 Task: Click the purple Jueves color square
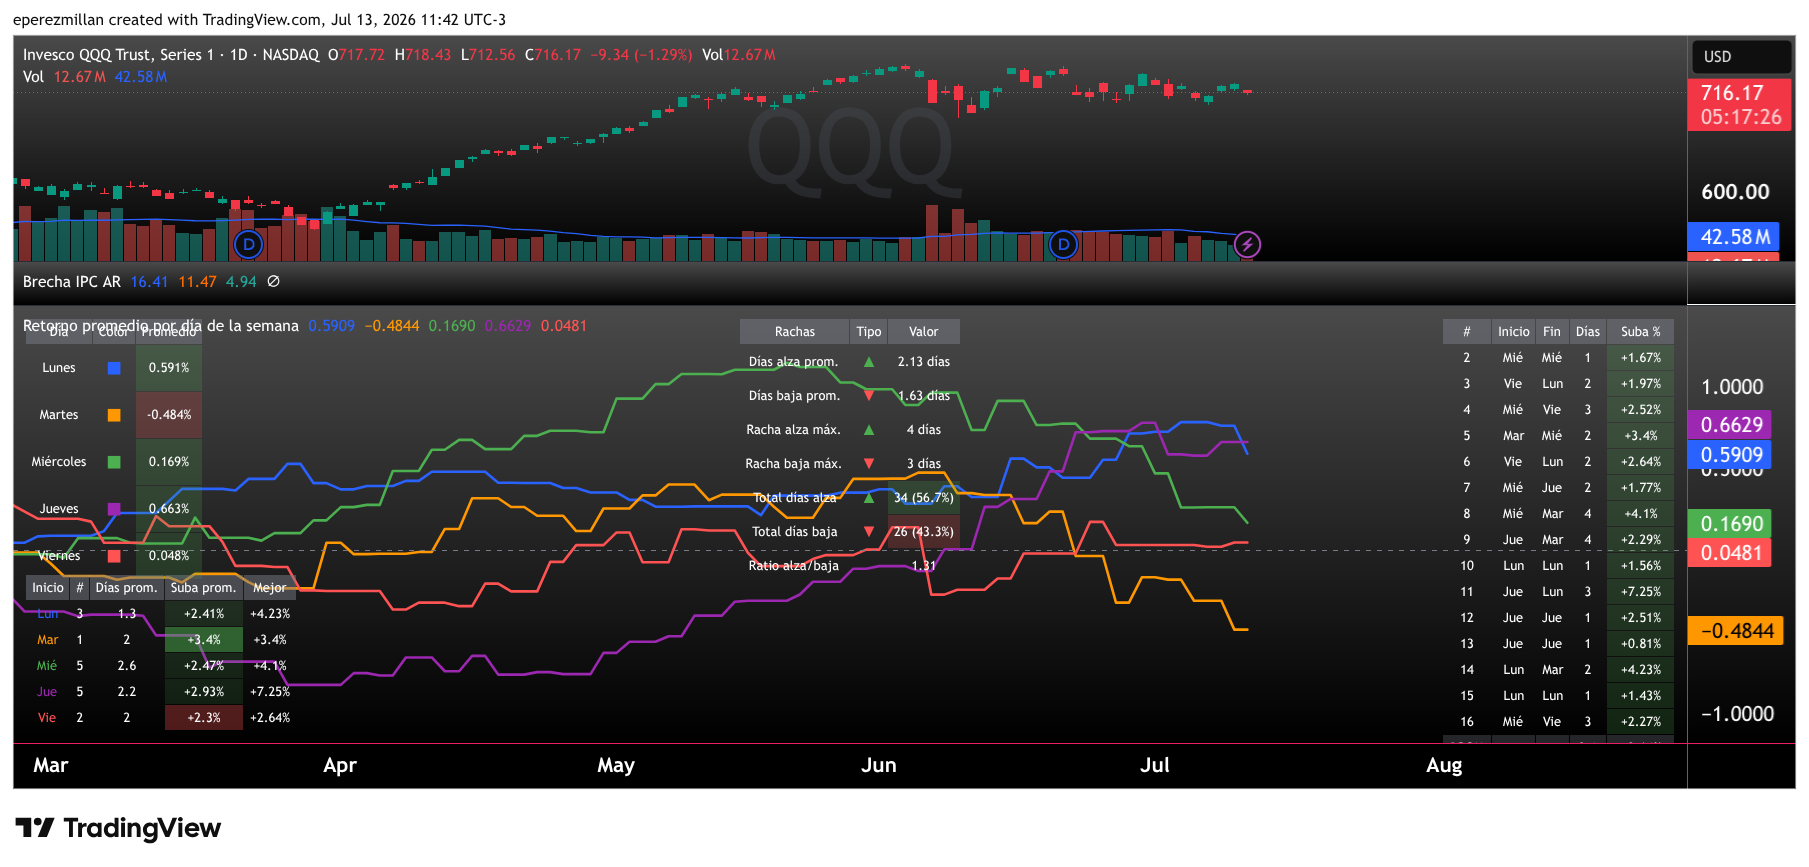click(114, 509)
